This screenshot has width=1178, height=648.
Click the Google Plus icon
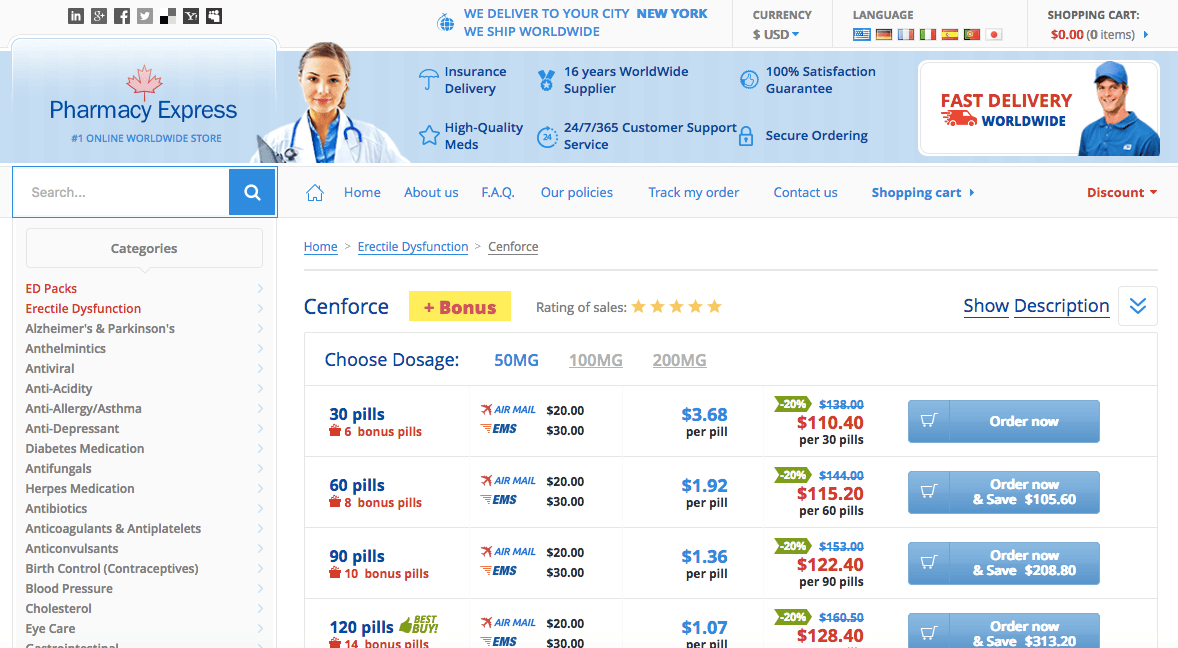pos(99,16)
